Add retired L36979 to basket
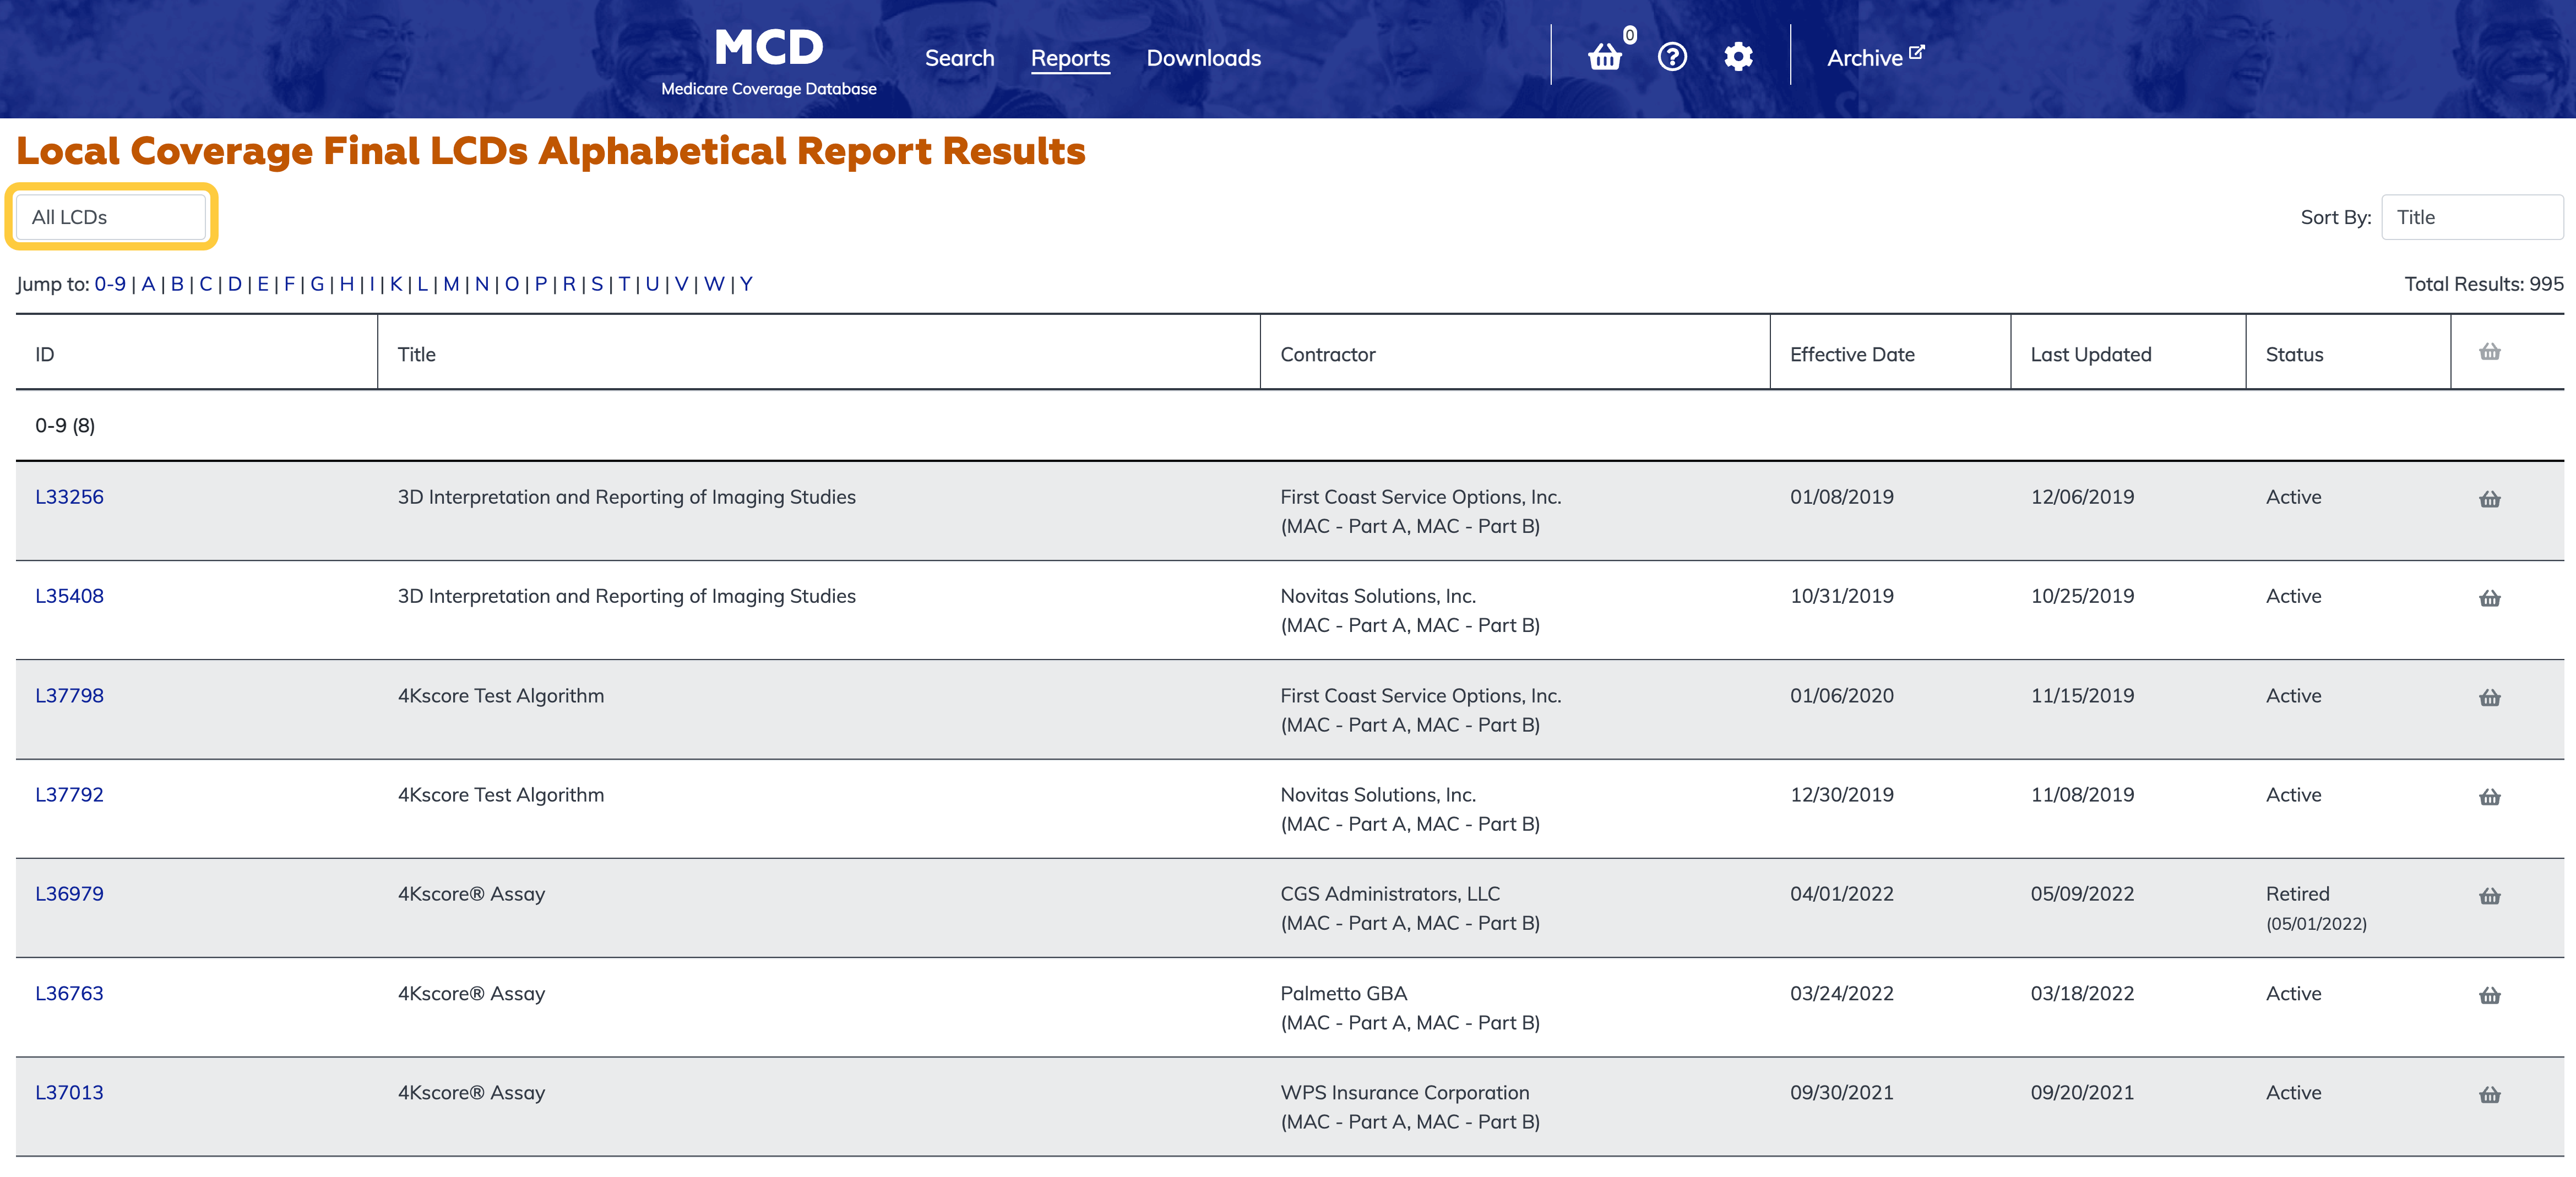 pyautogui.click(x=2489, y=896)
